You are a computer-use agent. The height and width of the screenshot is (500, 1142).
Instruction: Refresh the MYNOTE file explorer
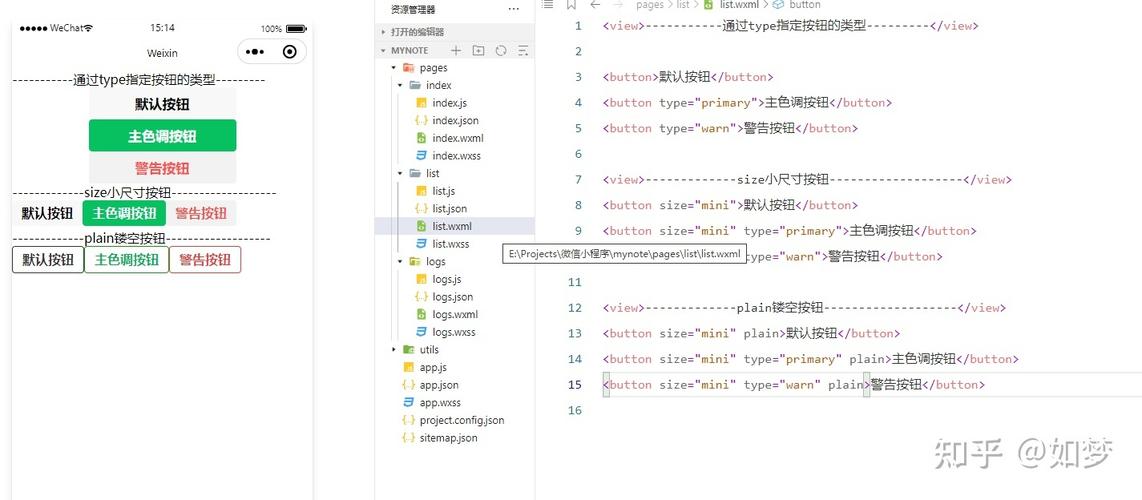click(x=500, y=50)
